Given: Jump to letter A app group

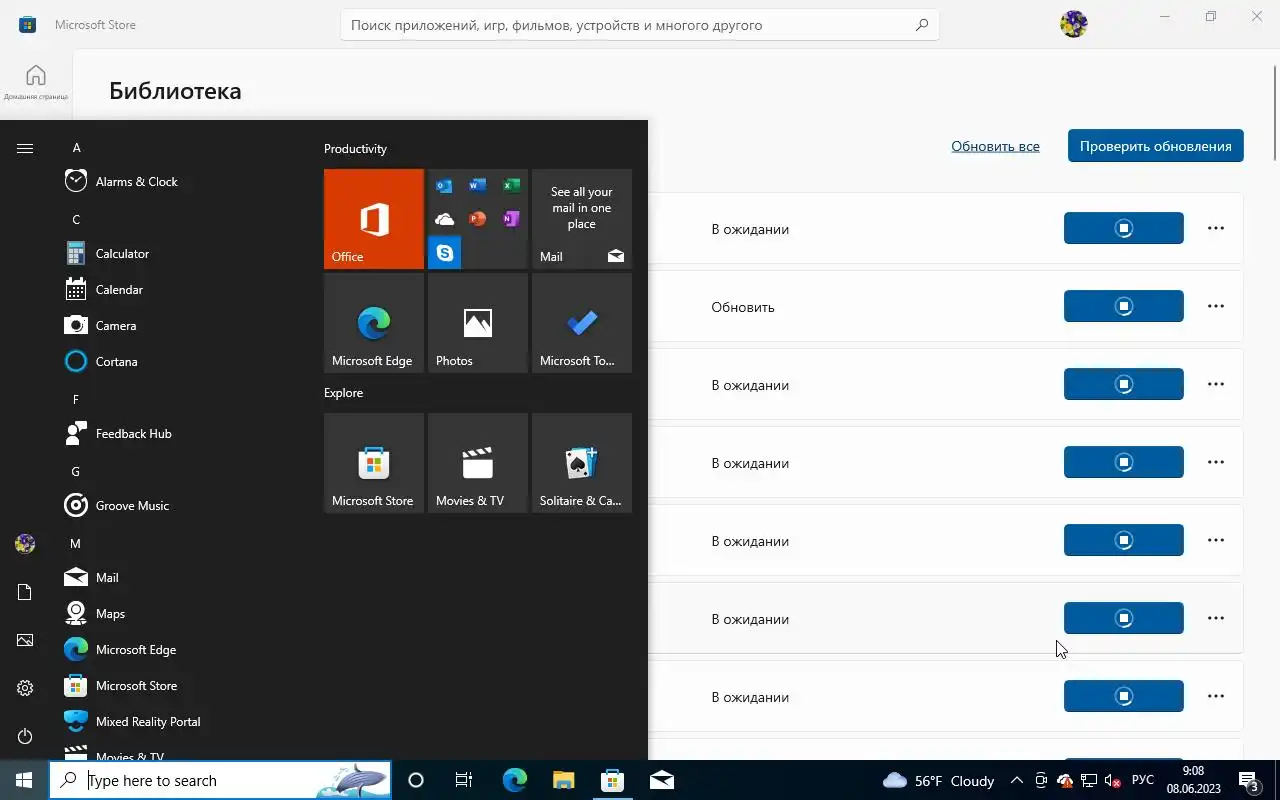Looking at the screenshot, I should click(x=76, y=147).
